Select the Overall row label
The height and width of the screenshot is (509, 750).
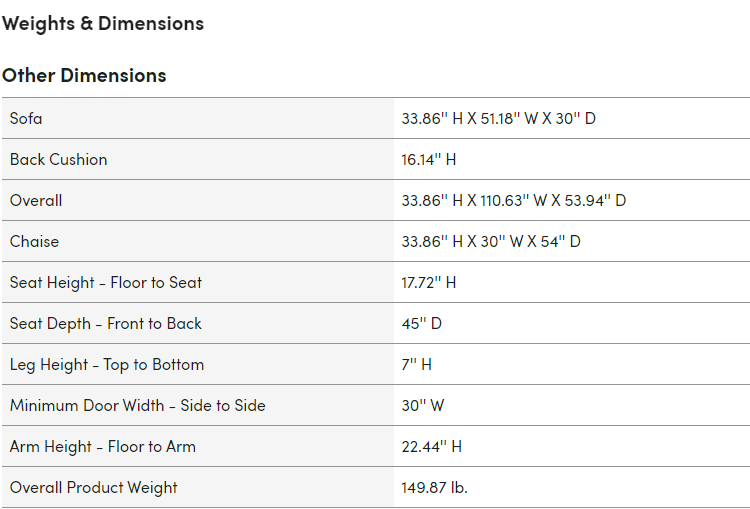(36, 200)
